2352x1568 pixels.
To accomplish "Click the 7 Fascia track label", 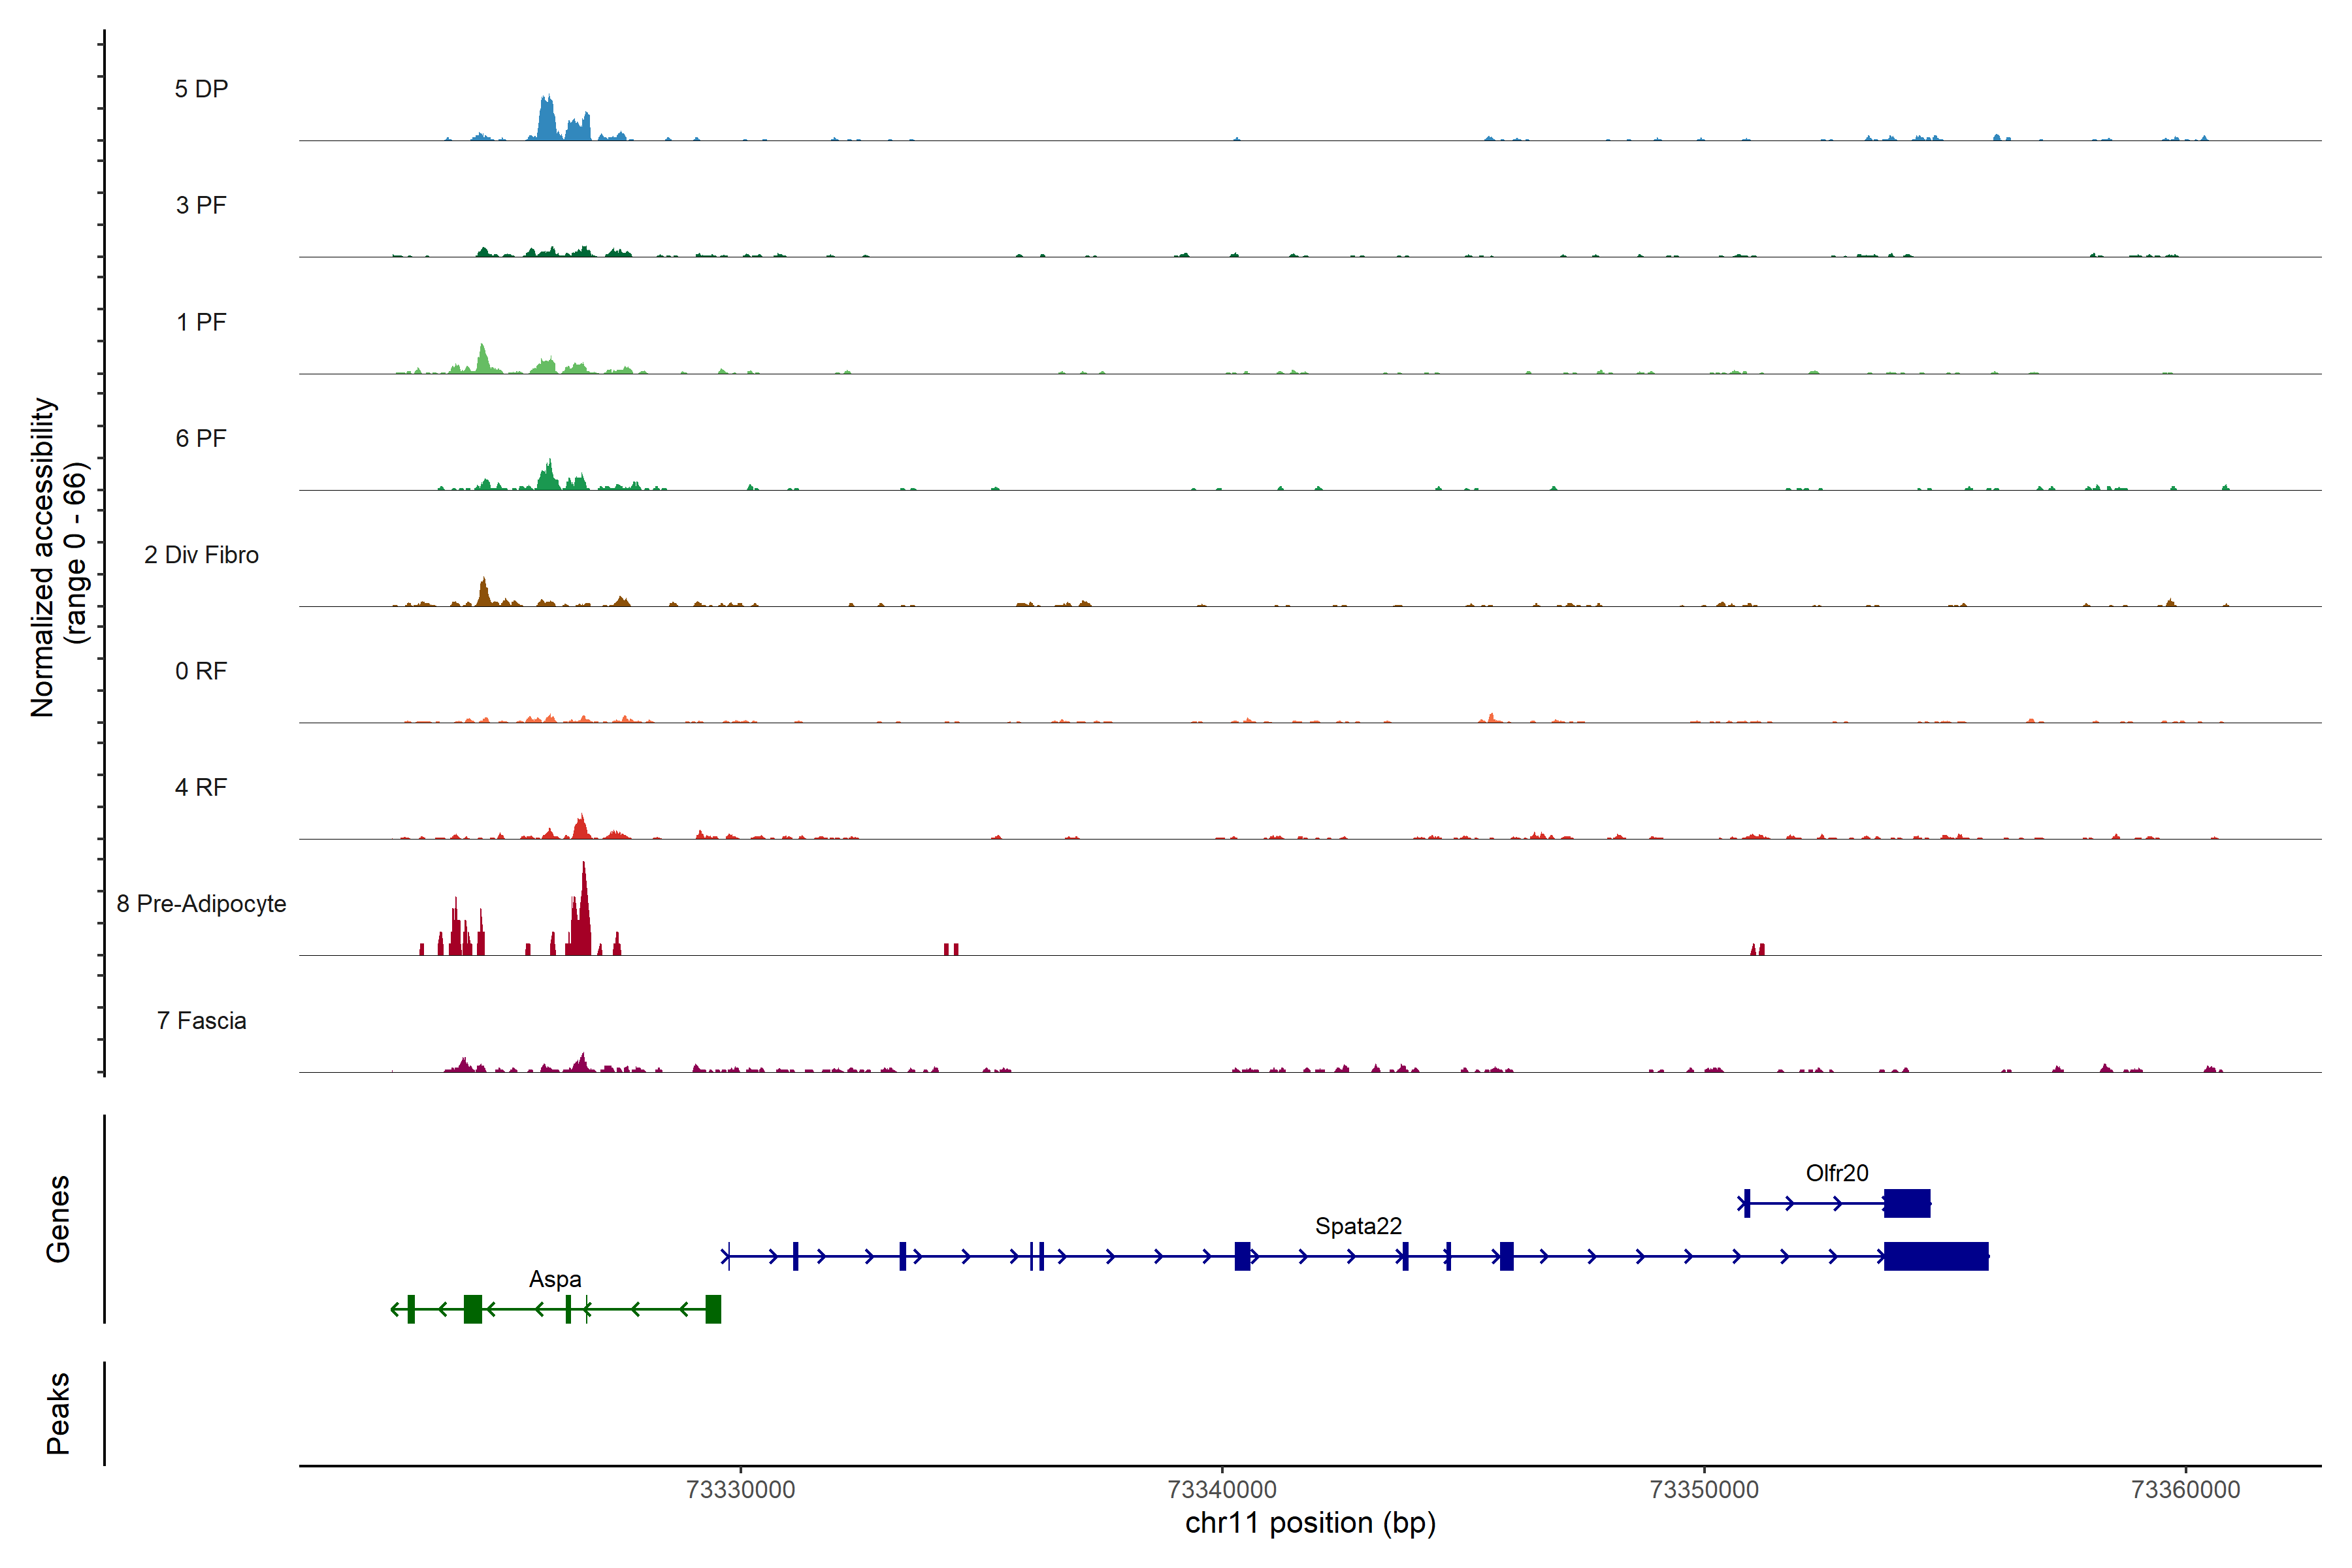I will point(201,1021).
